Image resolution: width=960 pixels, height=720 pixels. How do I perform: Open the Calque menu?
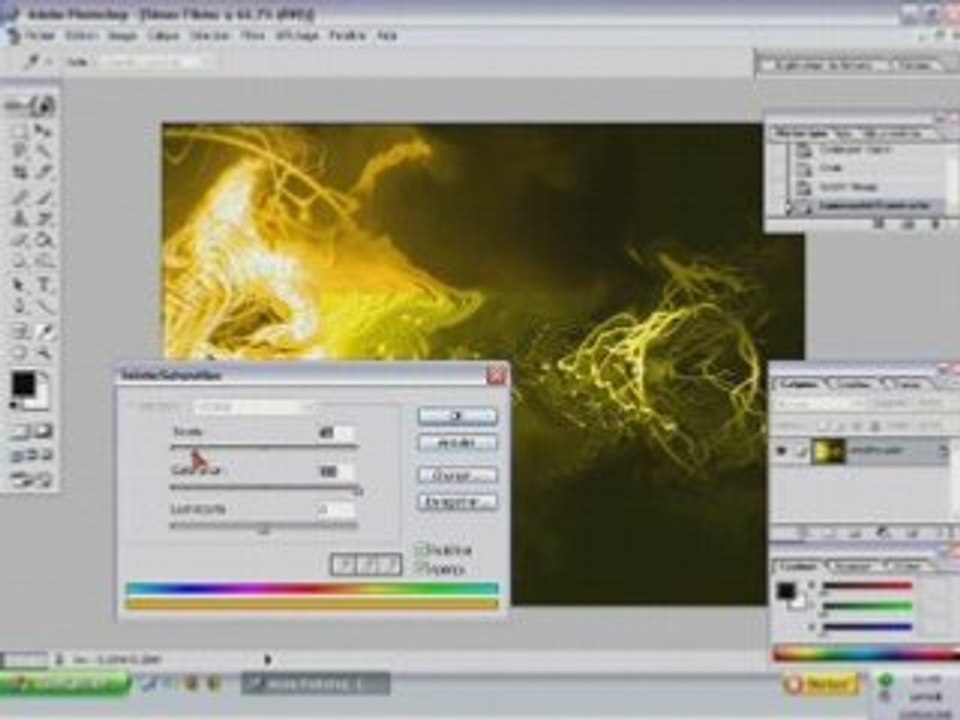coord(163,36)
